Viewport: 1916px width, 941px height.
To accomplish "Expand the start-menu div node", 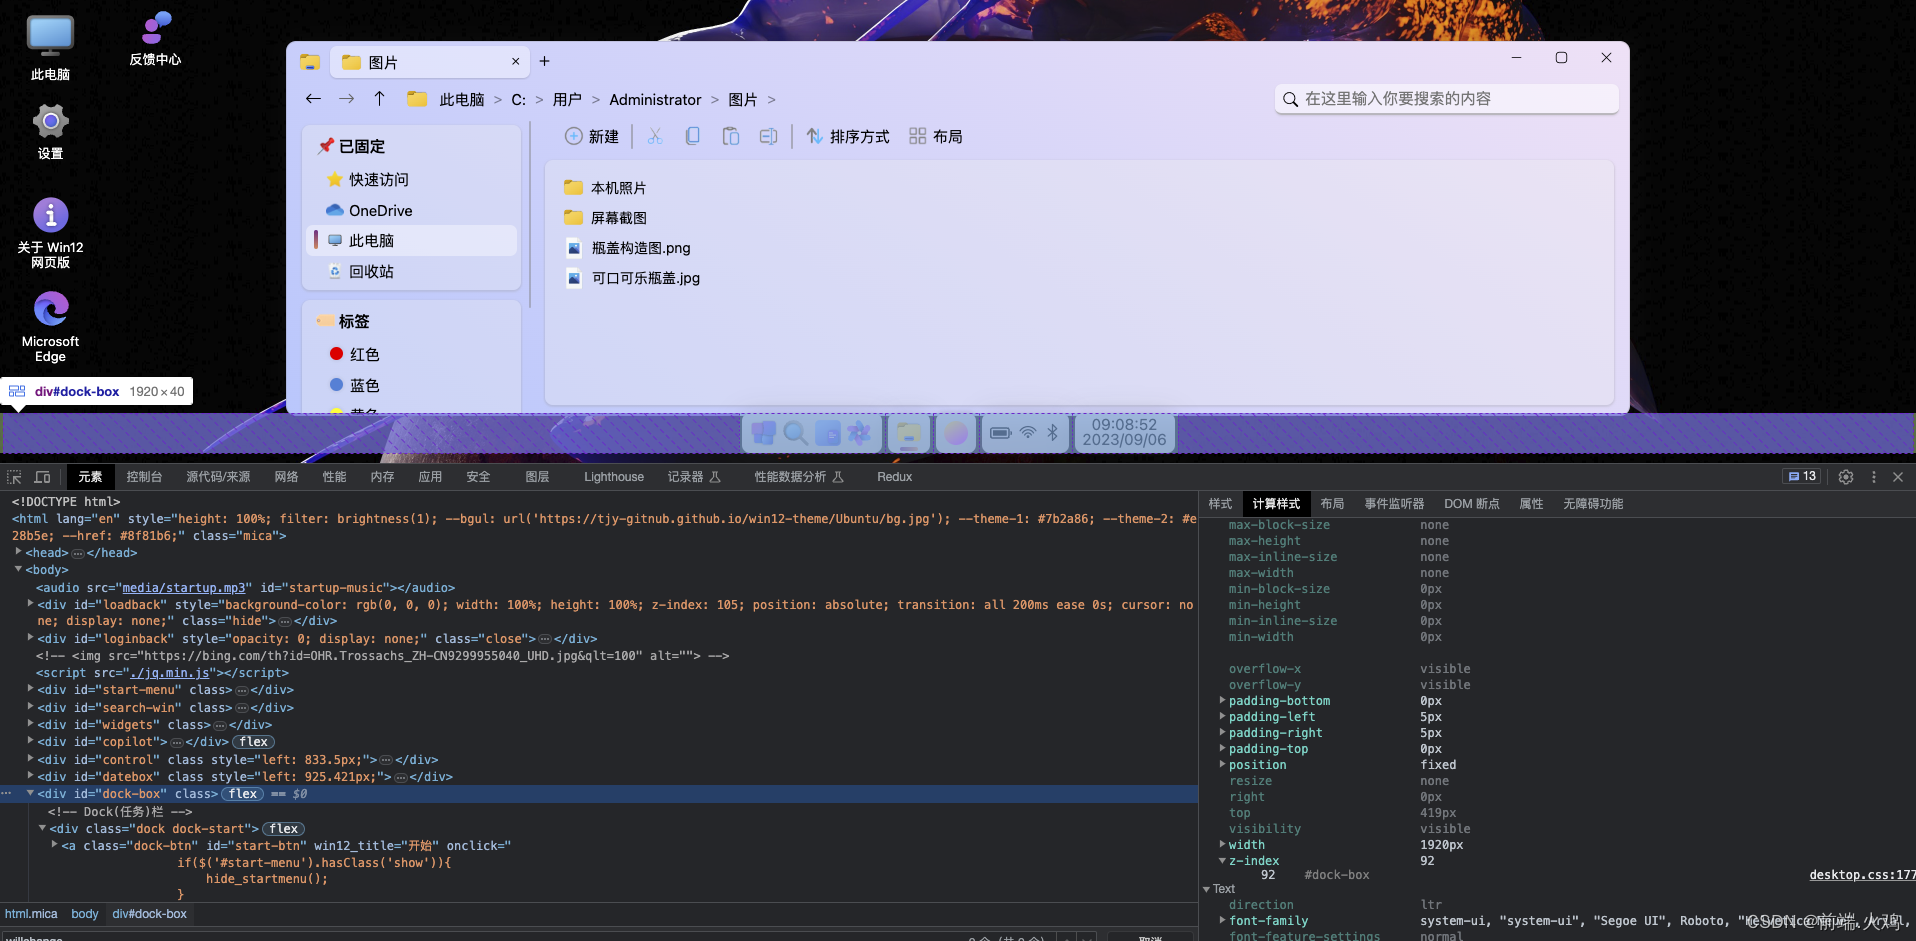I will (x=30, y=688).
